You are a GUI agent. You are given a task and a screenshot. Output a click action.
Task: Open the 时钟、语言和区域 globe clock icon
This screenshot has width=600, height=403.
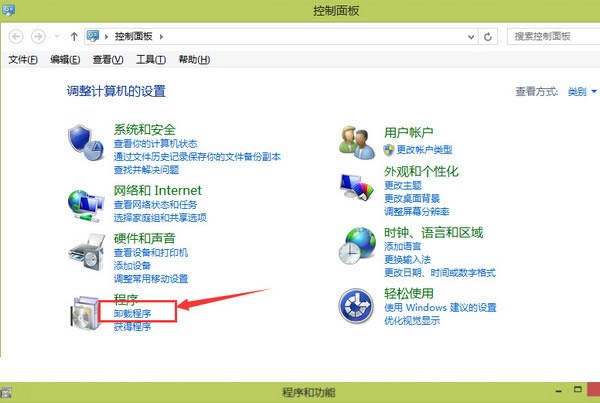click(357, 246)
